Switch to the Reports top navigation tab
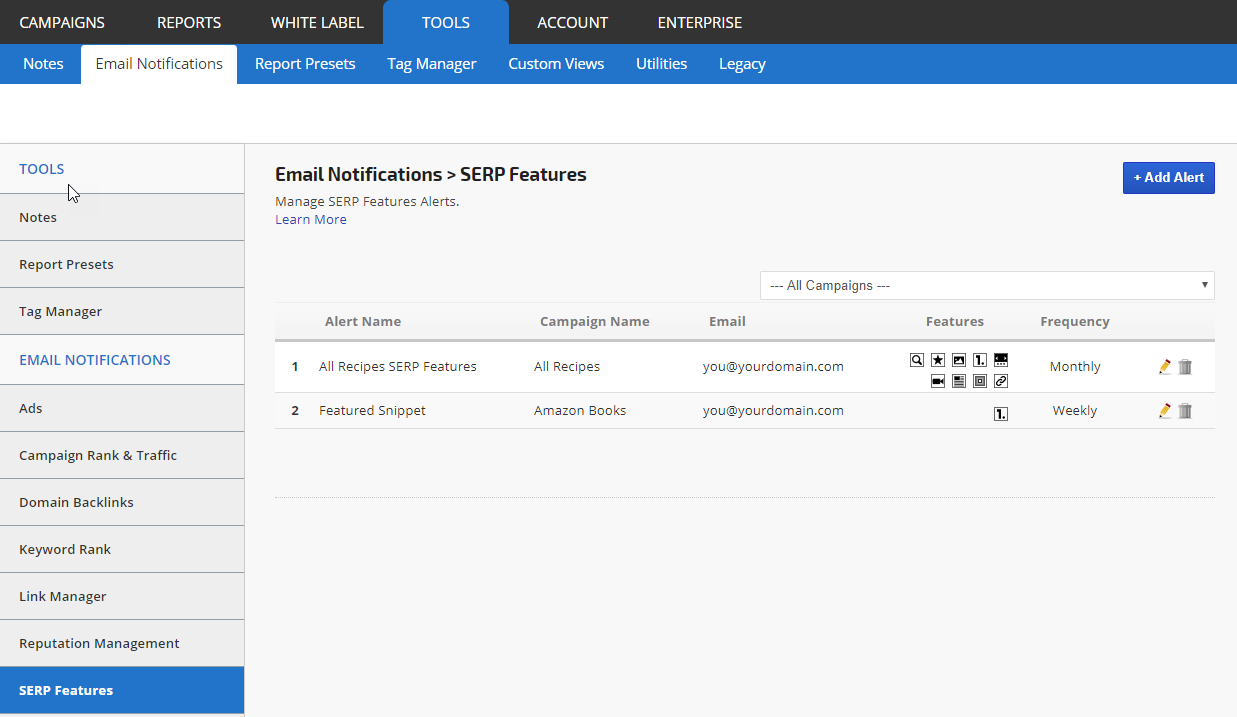This screenshot has height=717, width=1237. coord(189,22)
